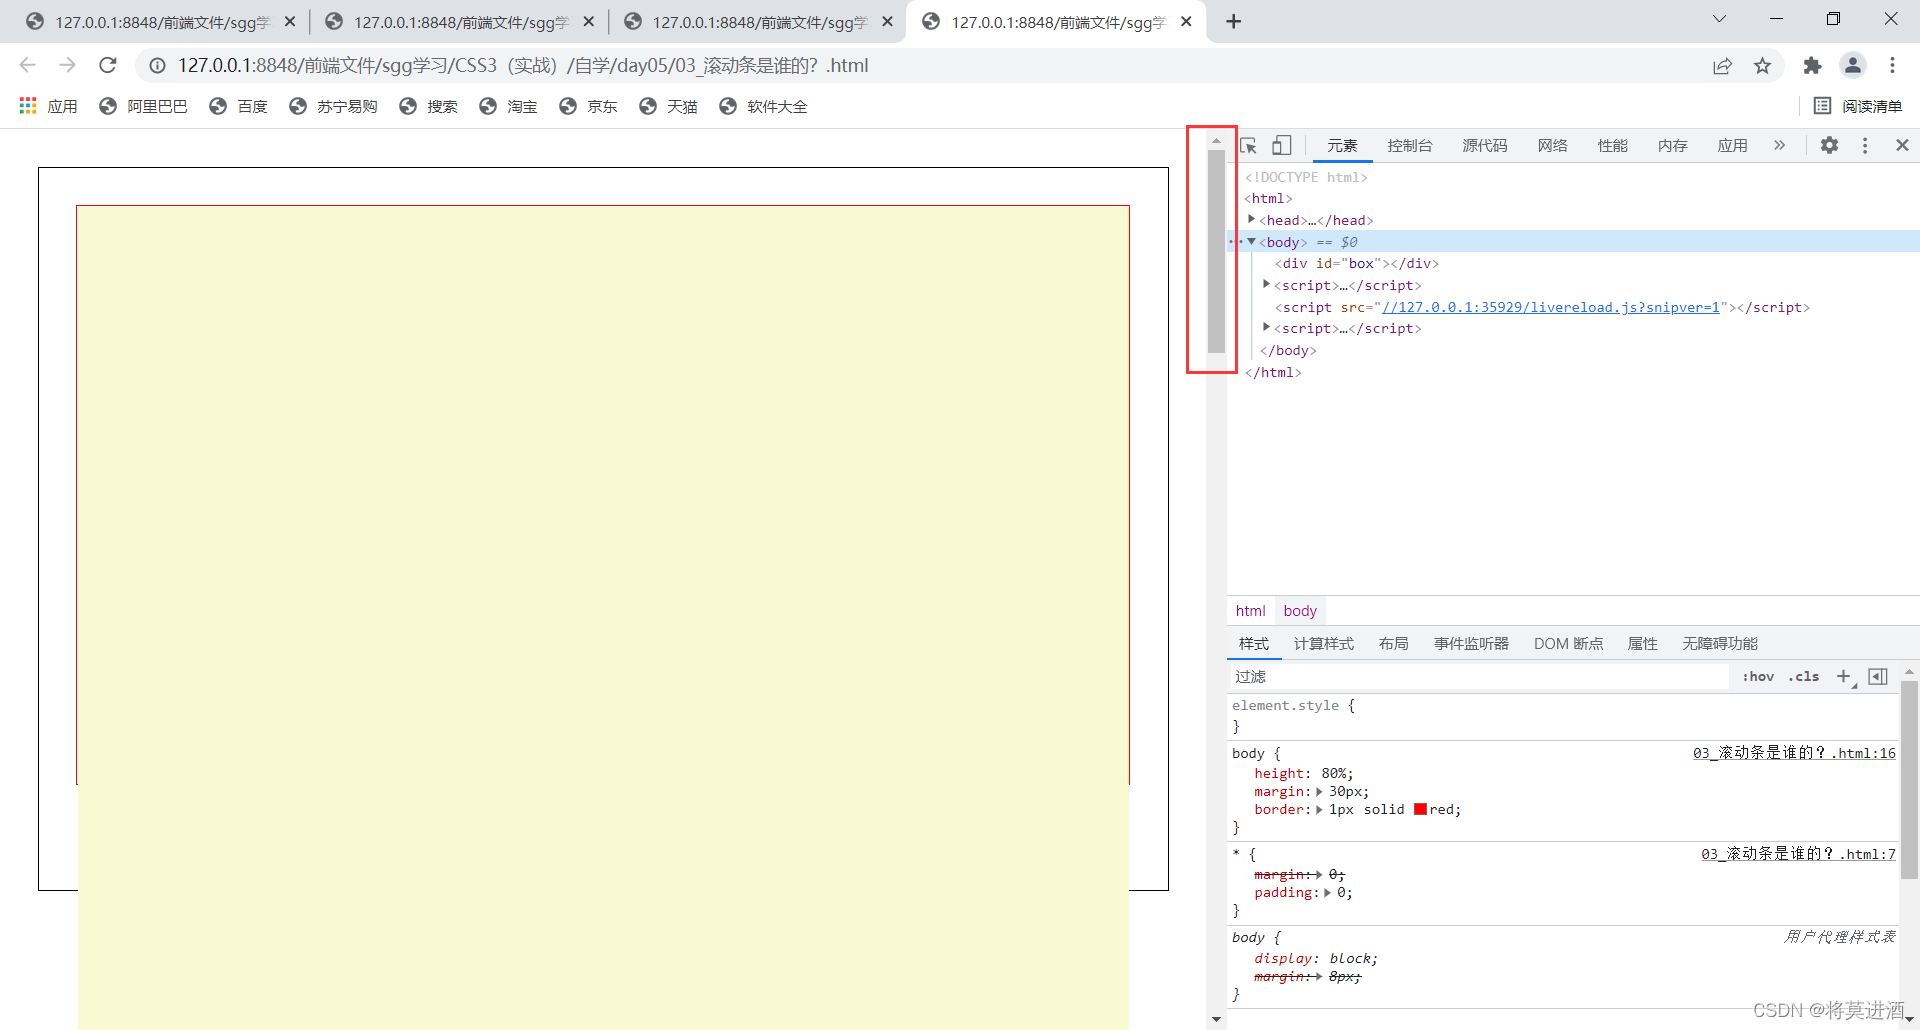Open a new browser tab
The height and width of the screenshot is (1030, 1920).
tap(1234, 21)
